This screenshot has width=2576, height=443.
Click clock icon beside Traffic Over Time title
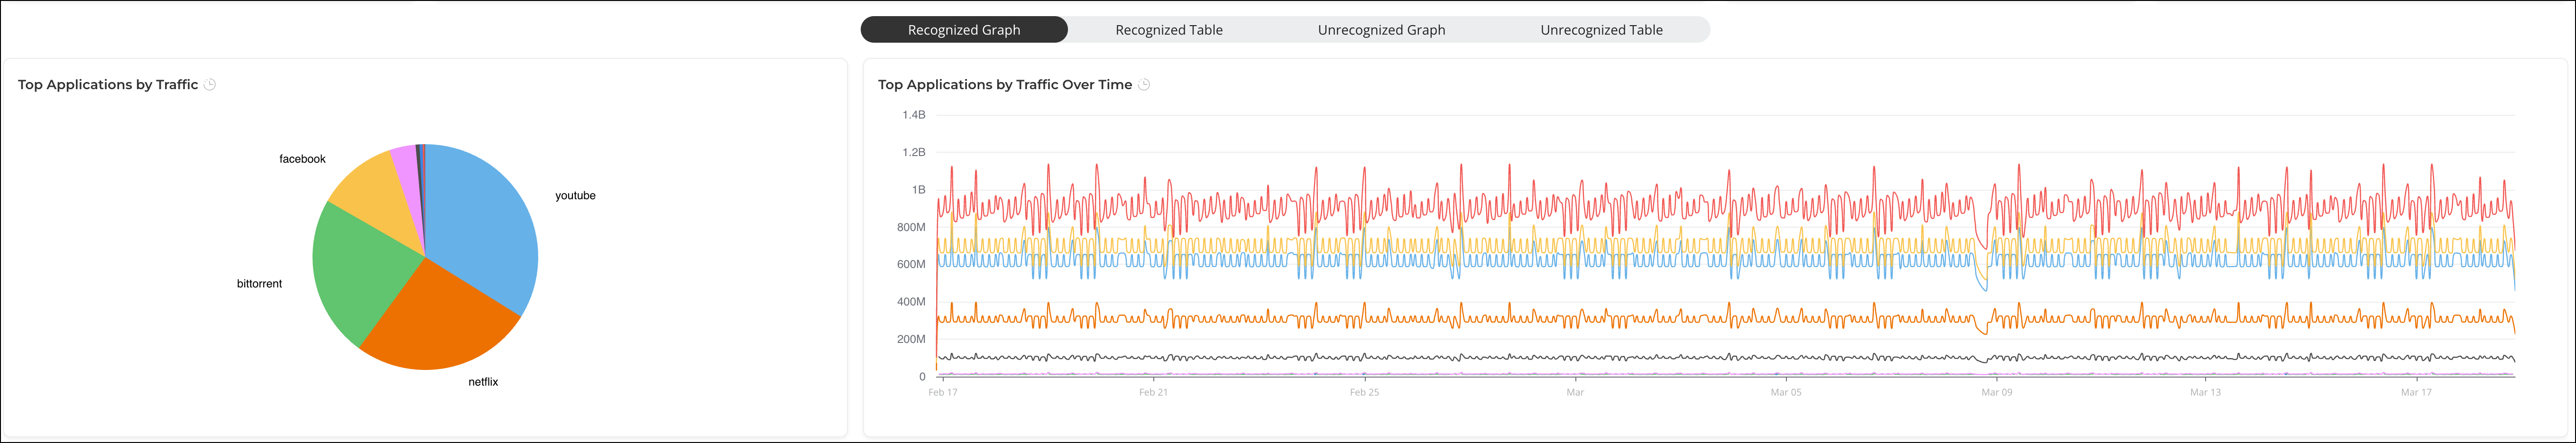(1144, 85)
